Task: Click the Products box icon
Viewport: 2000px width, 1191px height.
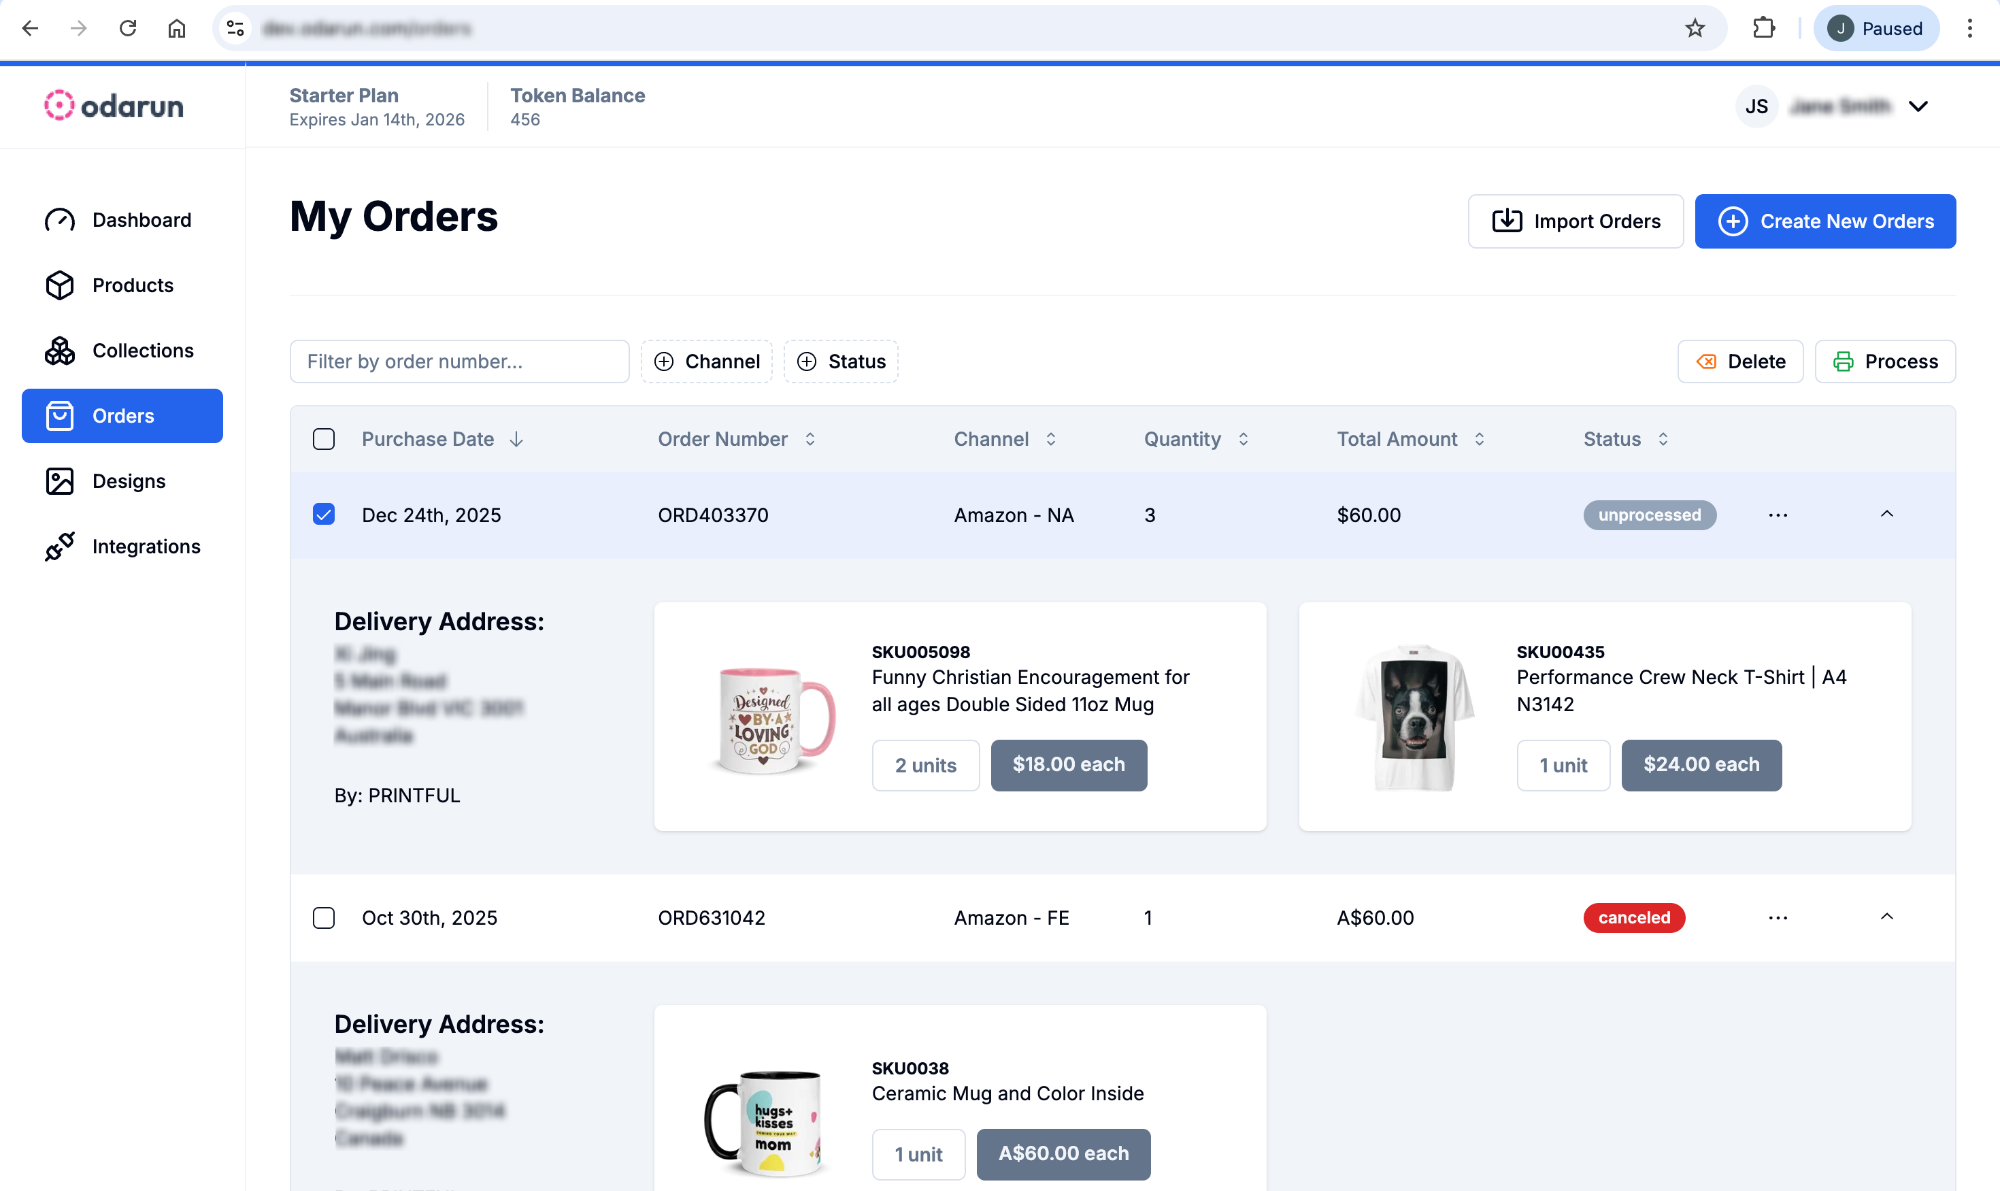Action: (x=59, y=285)
